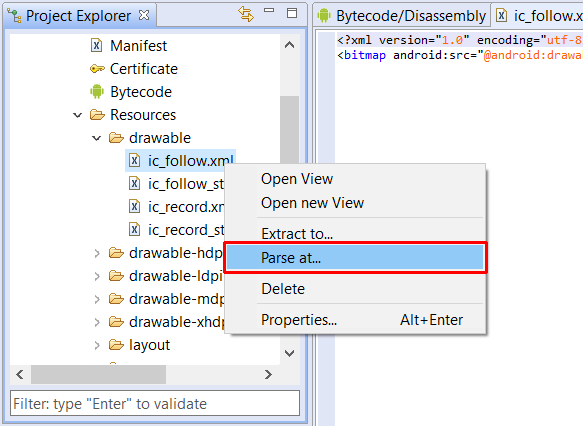Collapse the Resources folder
583x426 pixels.
coord(77,115)
